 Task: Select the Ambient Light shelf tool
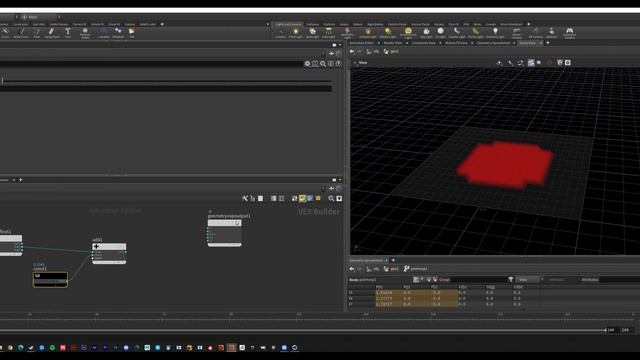coord(495,33)
